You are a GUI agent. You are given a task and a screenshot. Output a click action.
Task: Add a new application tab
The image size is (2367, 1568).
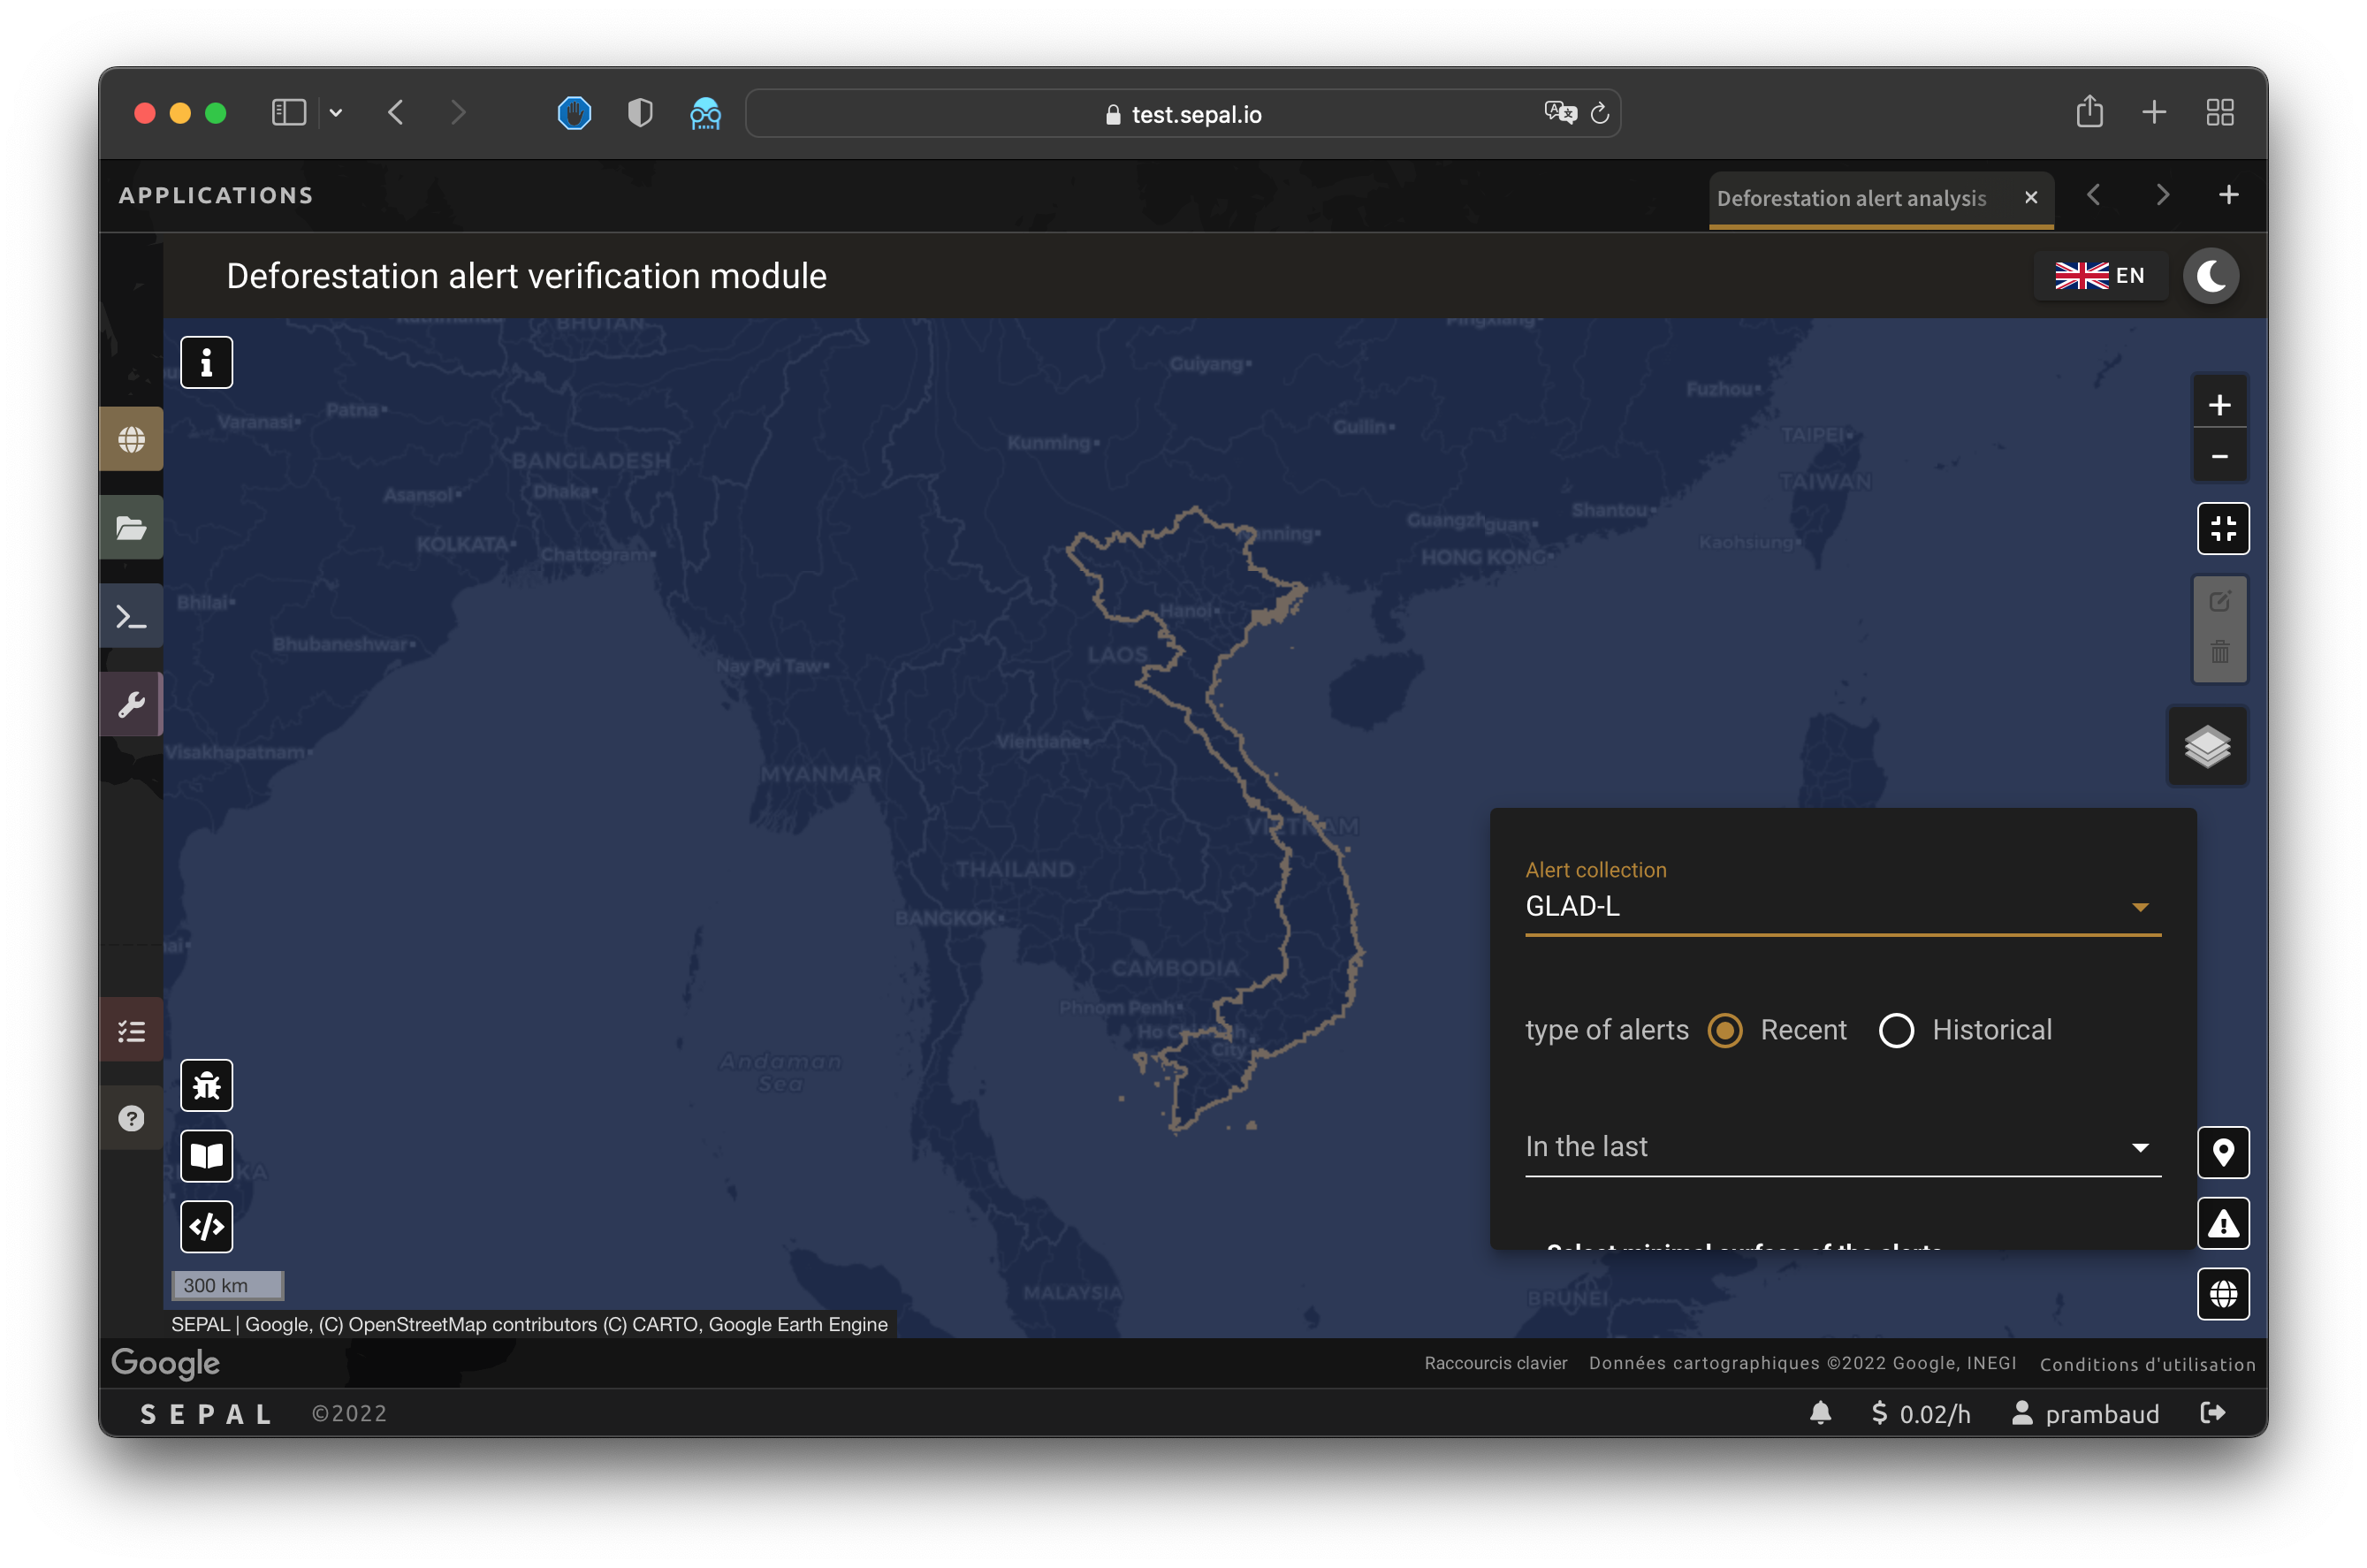[x=2228, y=195]
